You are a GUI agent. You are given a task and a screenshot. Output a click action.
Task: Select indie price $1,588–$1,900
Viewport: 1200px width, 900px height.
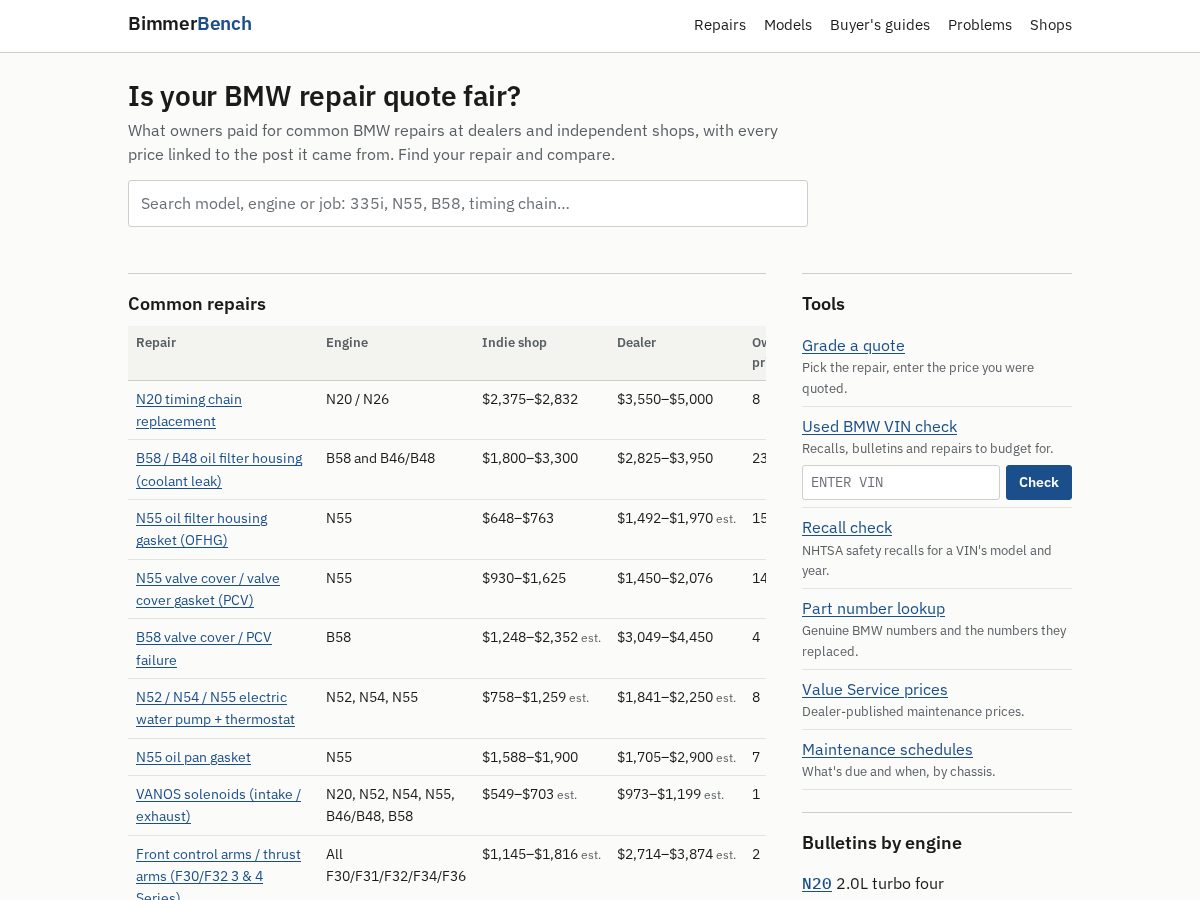pyautogui.click(x=530, y=757)
